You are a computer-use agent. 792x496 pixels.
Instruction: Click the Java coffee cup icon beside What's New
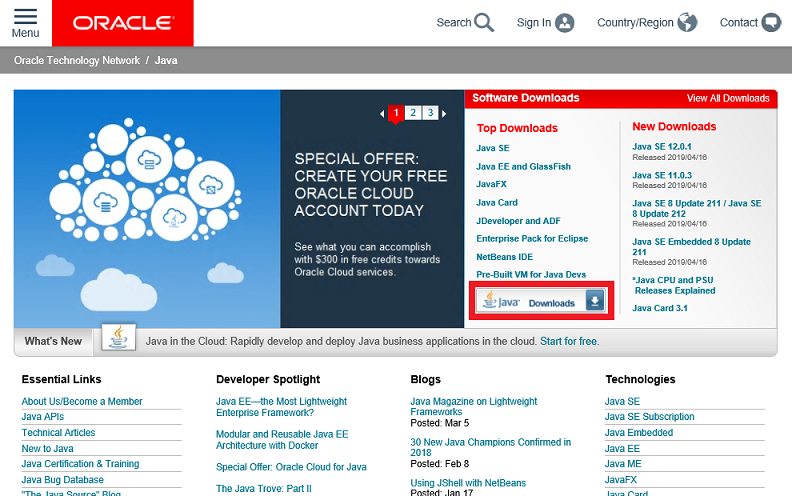coord(118,337)
